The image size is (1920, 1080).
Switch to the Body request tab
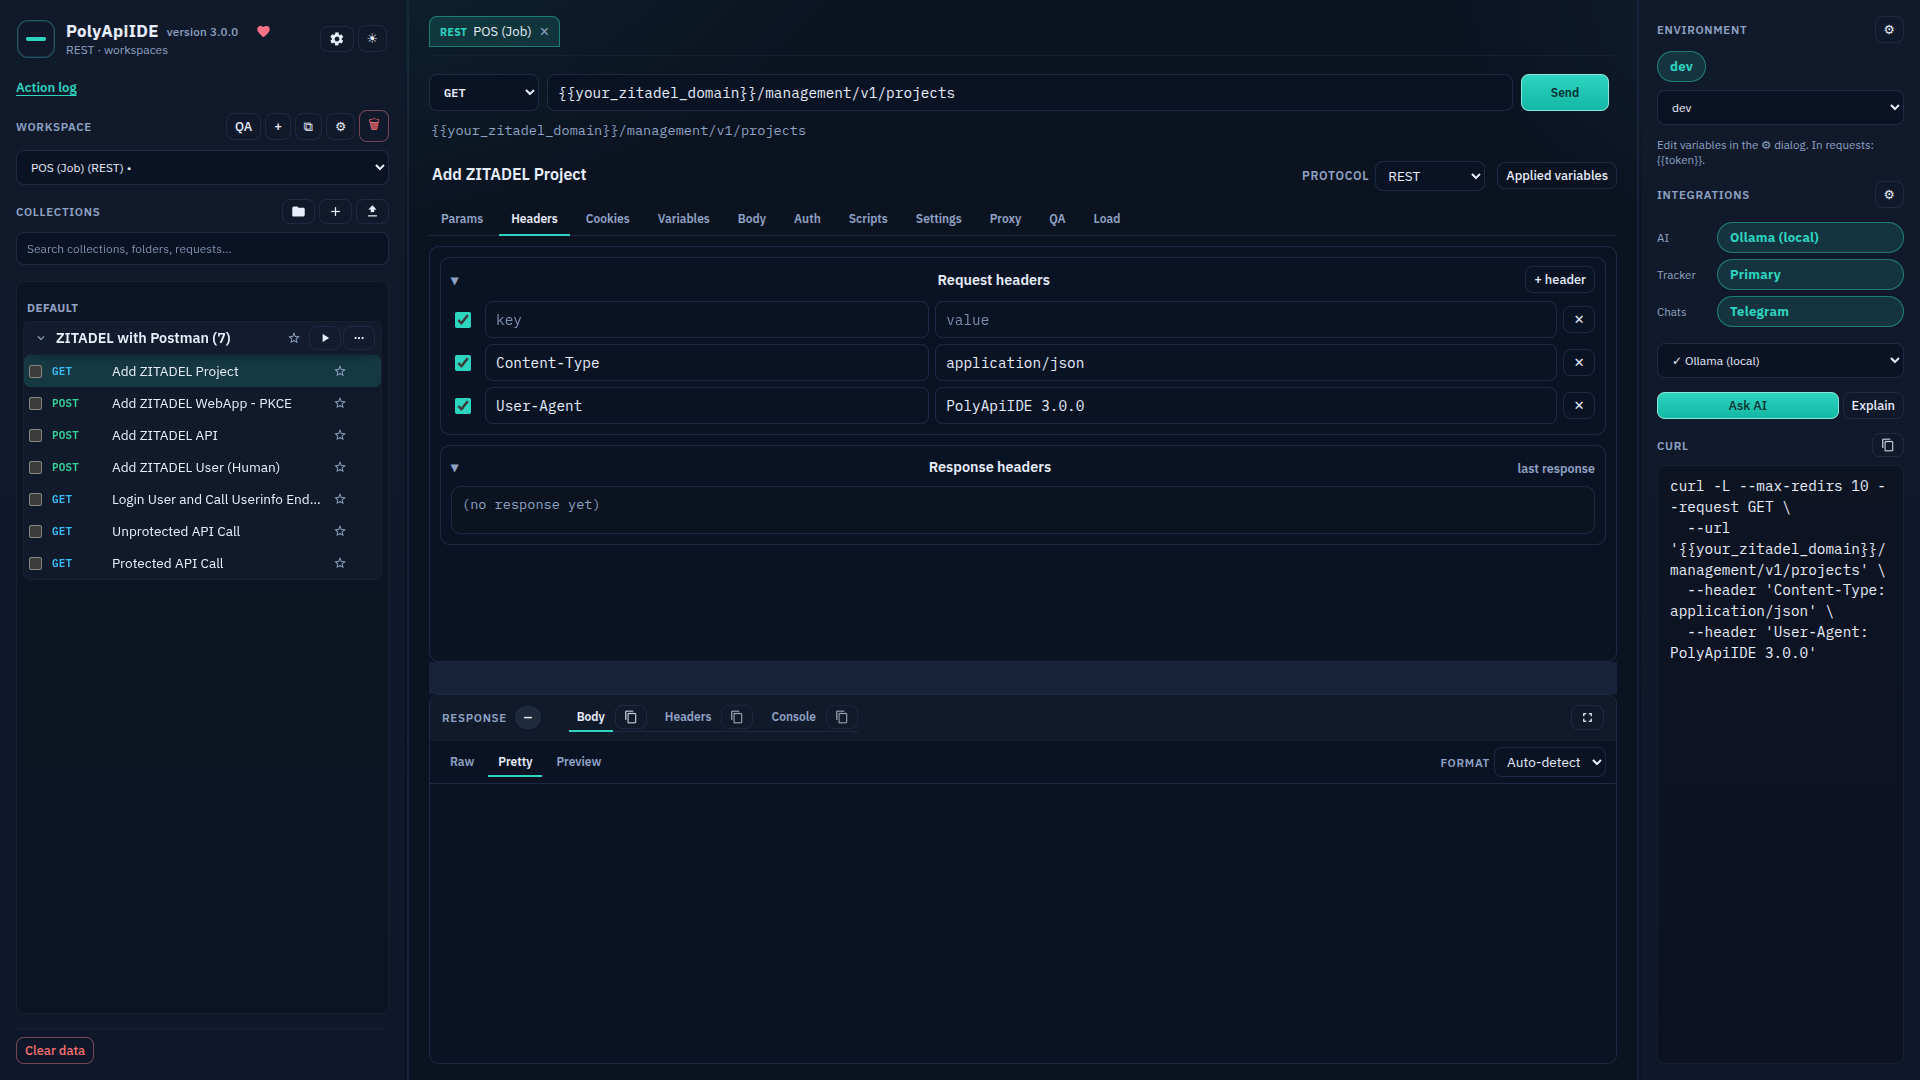click(752, 219)
